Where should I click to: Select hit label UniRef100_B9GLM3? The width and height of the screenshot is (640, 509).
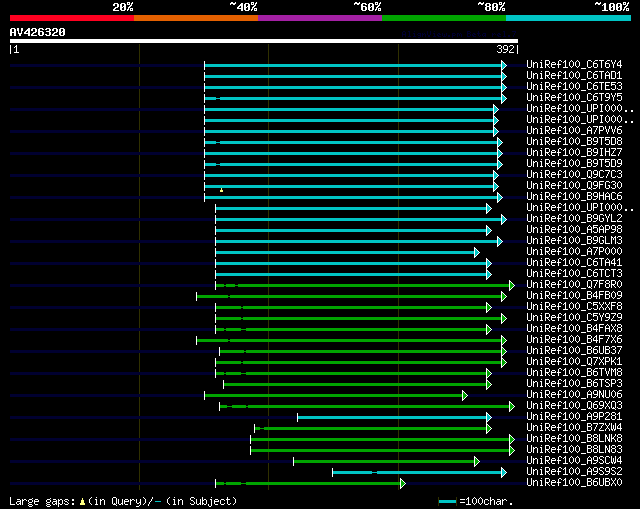coord(574,241)
